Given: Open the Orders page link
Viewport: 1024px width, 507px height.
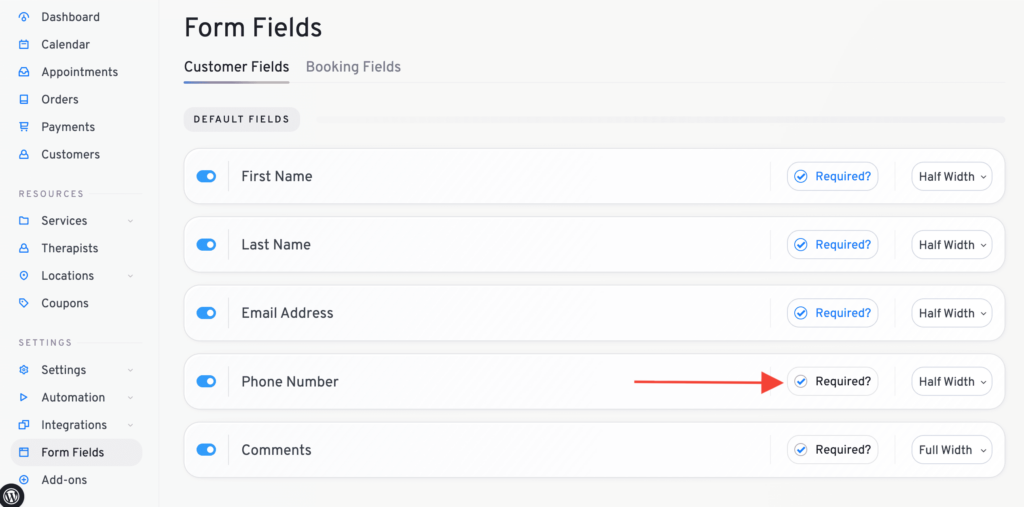Looking at the screenshot, I should [x=60, y=100].
